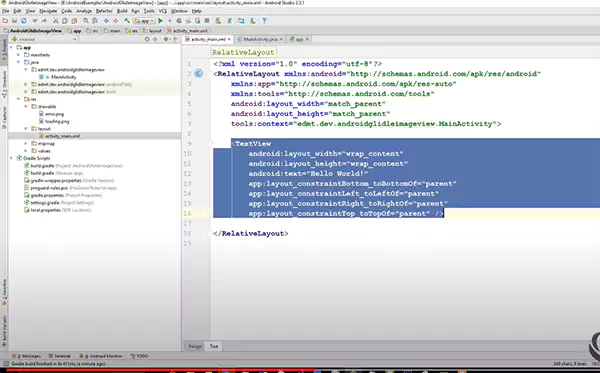Collapse the res folder arrow
This screenshot has width=600, height=373.
coord(18,99)
